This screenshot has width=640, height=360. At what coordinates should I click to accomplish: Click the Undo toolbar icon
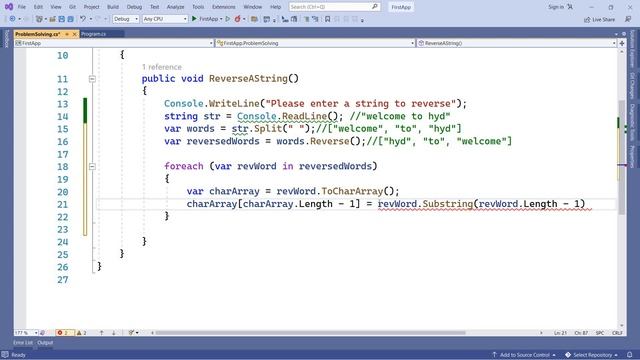tap(83, 19)
